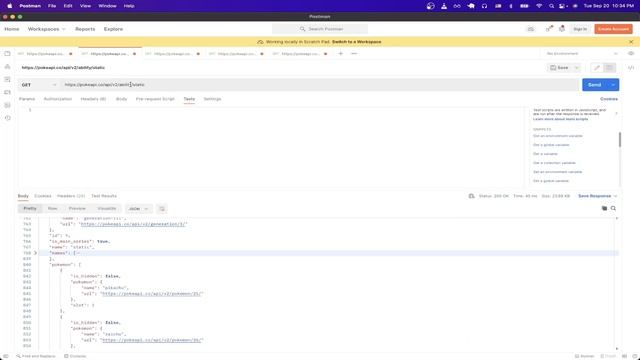Screen dimensions: 640x360
Task: Click macOS Spotlight search icon
Action: point(551,6)
